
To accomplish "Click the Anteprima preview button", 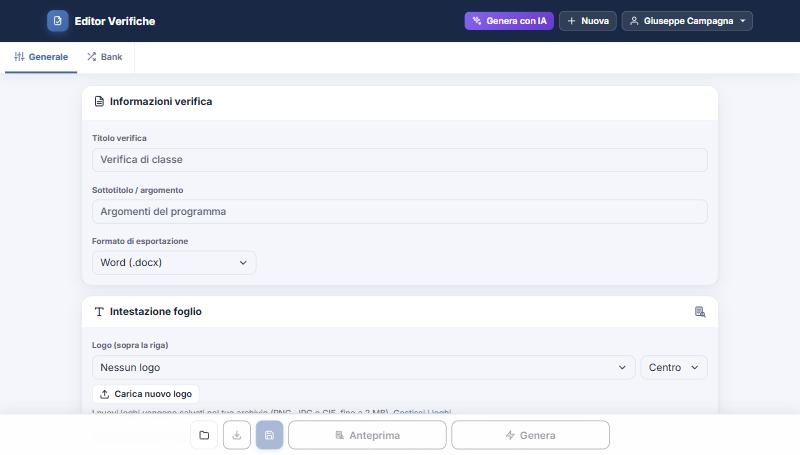I will pyautogui.click(x=367, y=435).
